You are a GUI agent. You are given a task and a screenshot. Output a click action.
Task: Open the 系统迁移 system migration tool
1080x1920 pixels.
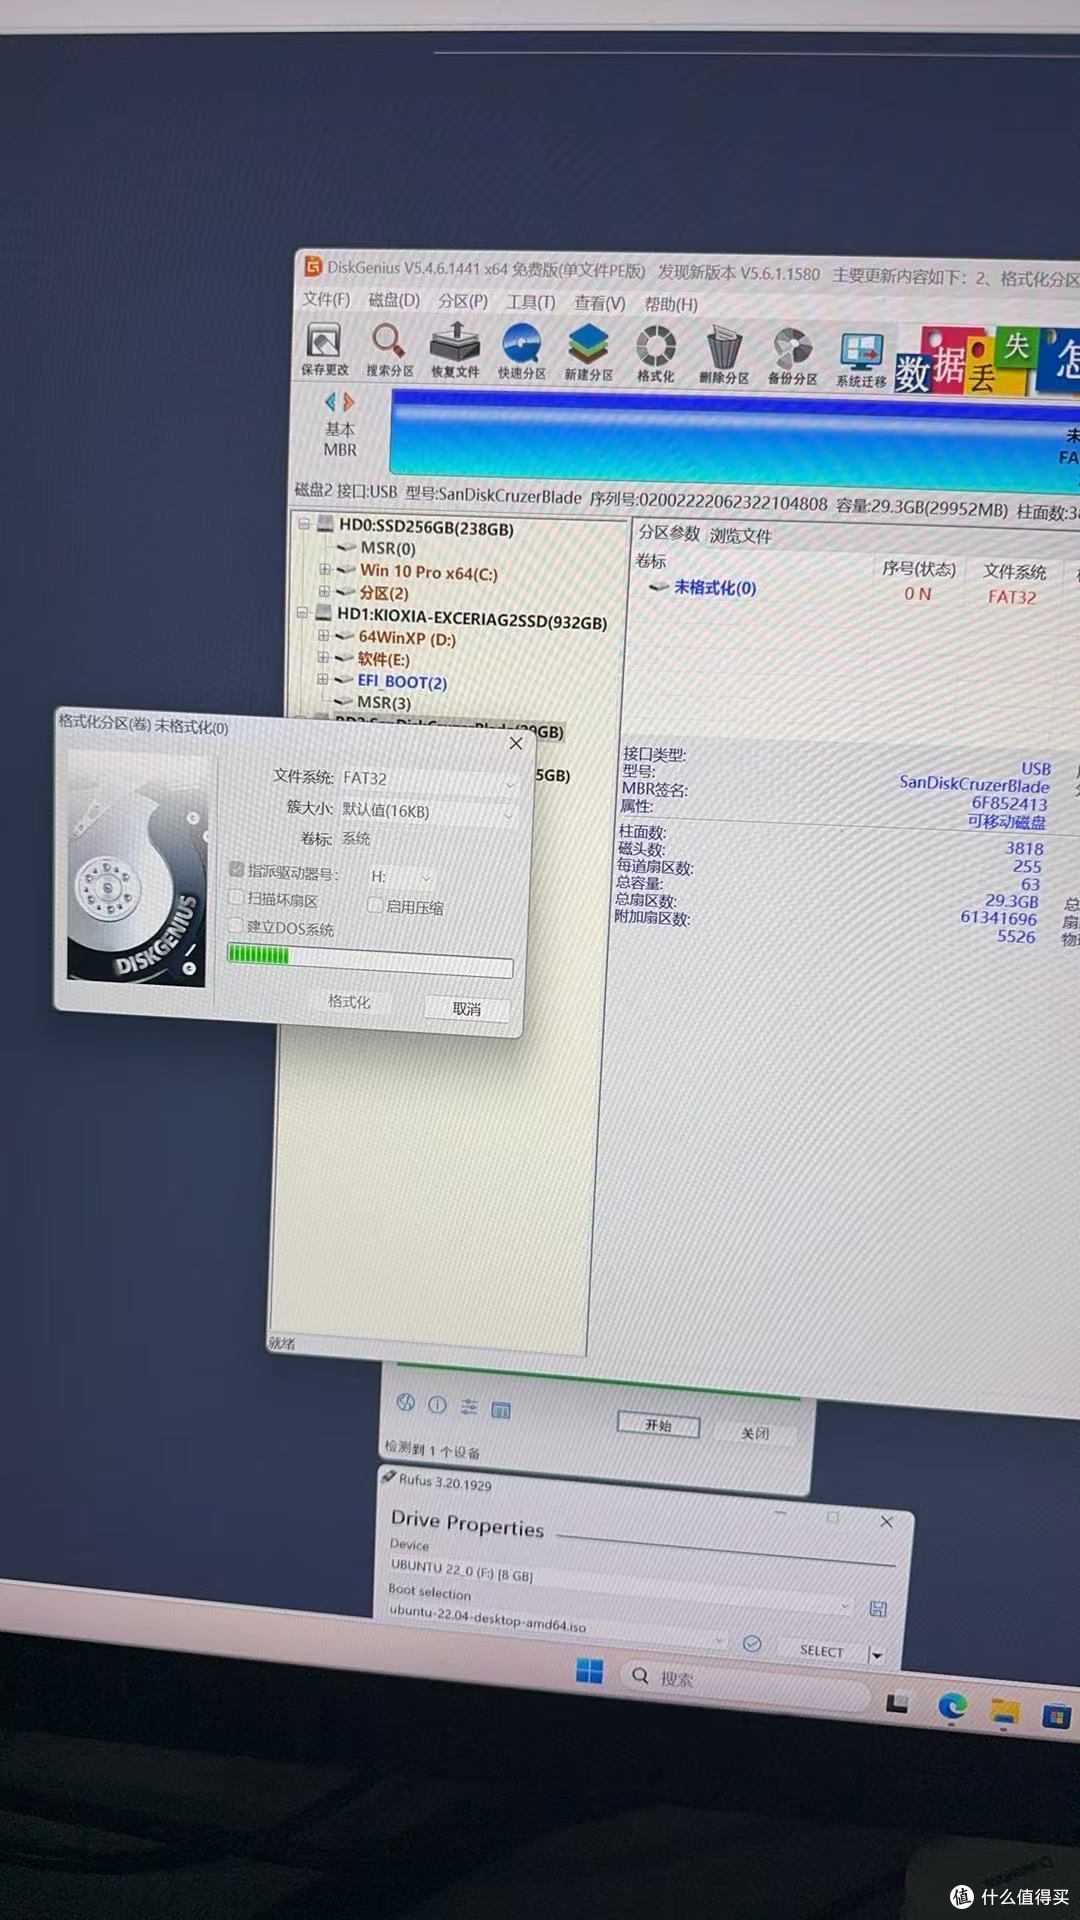(x=861, y=359)
